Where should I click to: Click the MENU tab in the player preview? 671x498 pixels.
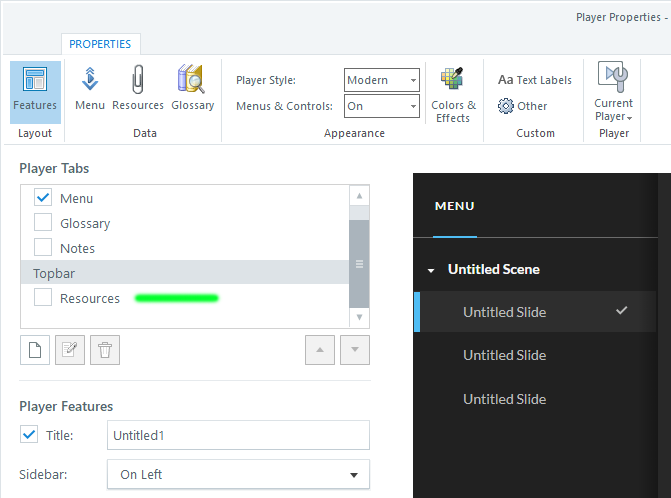click(x=455, y=206)
